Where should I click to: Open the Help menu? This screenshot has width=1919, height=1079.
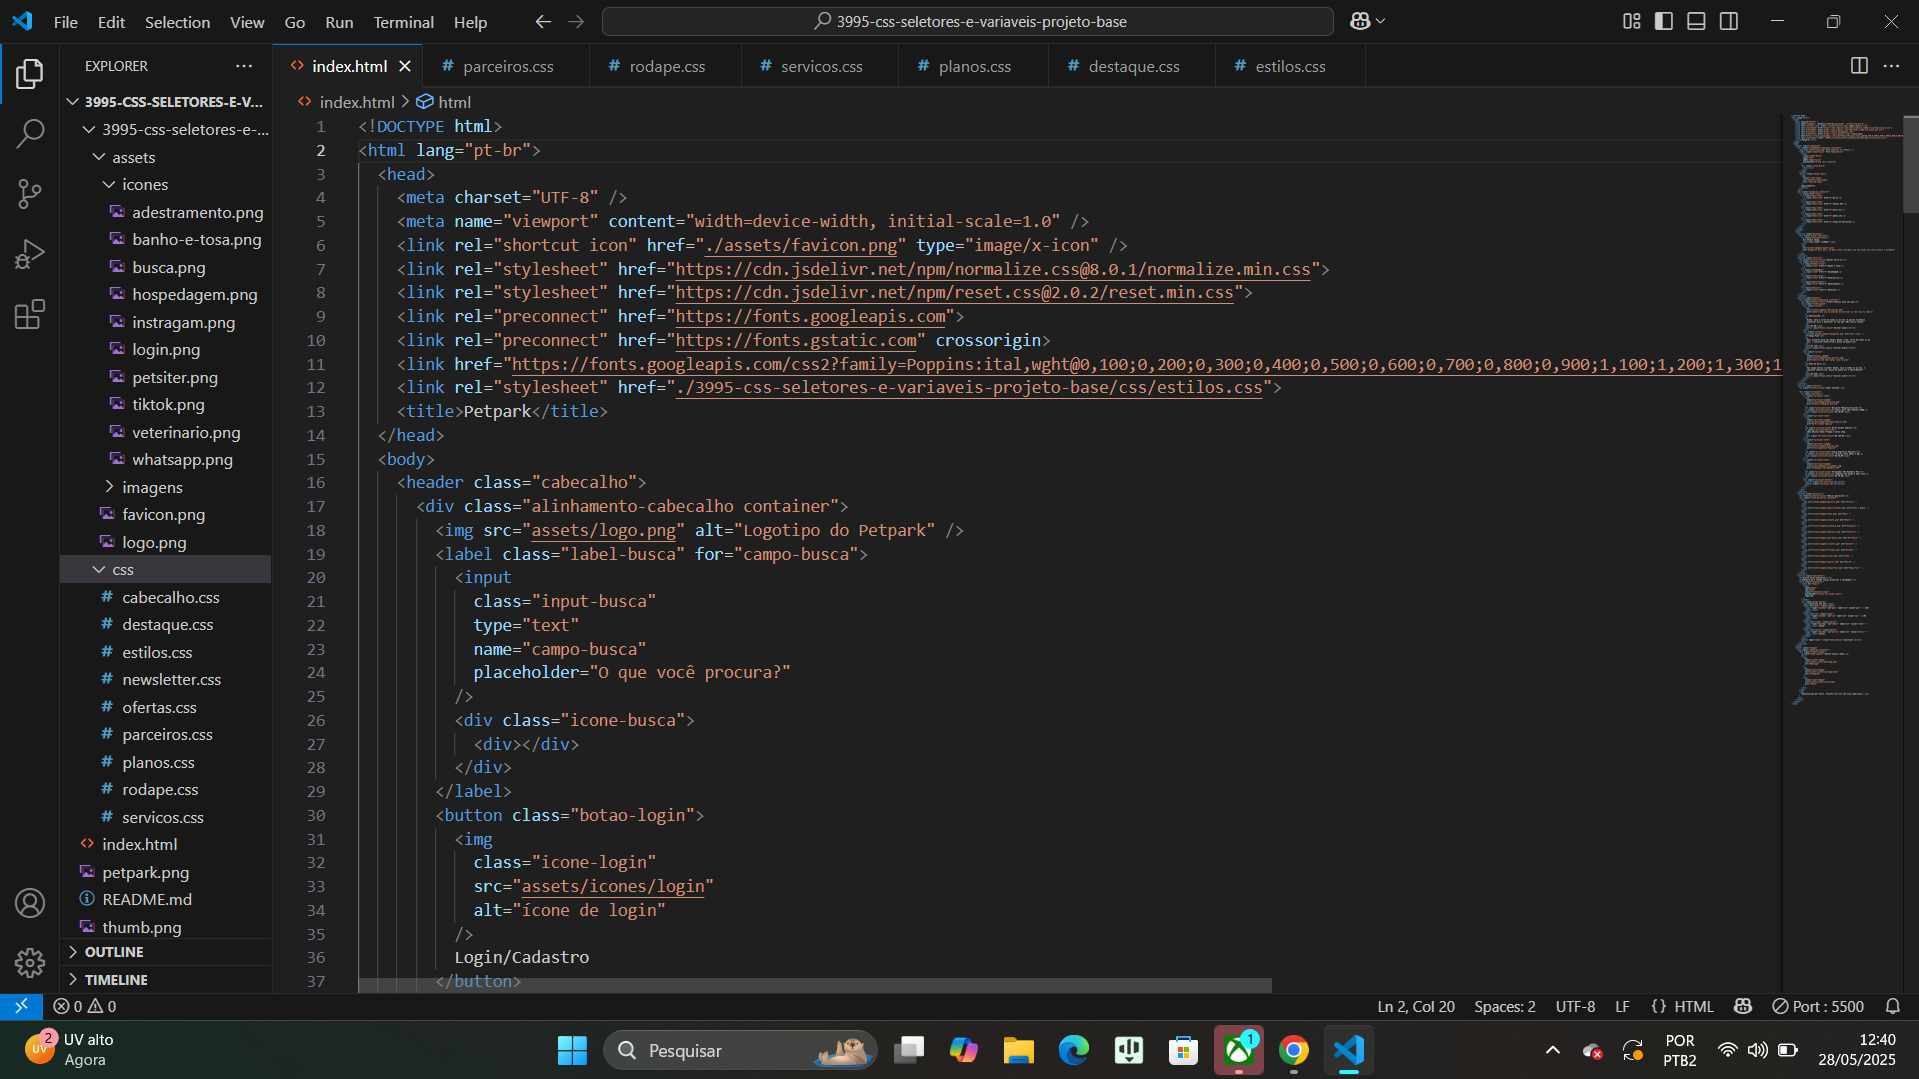pos(470,22)
